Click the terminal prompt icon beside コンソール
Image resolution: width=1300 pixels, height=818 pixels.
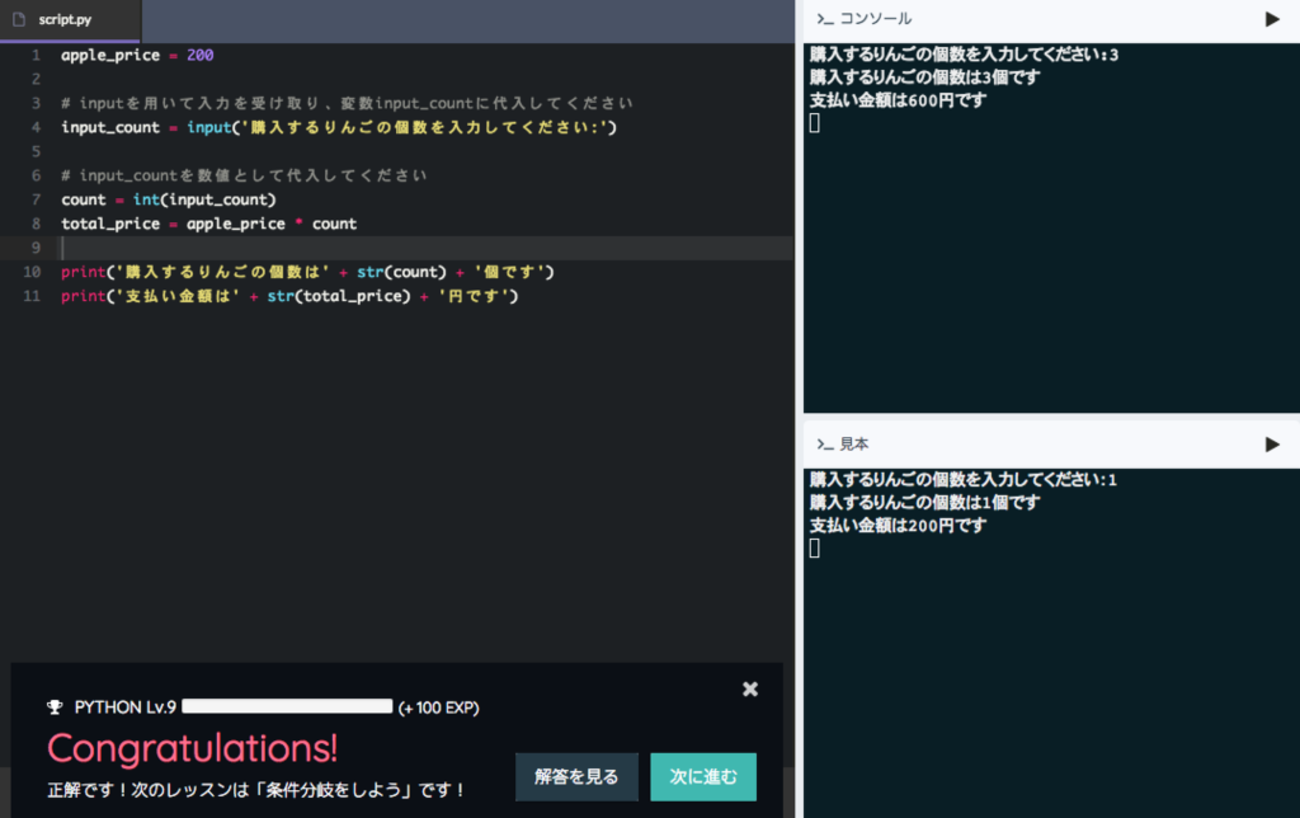pos(824,19)
